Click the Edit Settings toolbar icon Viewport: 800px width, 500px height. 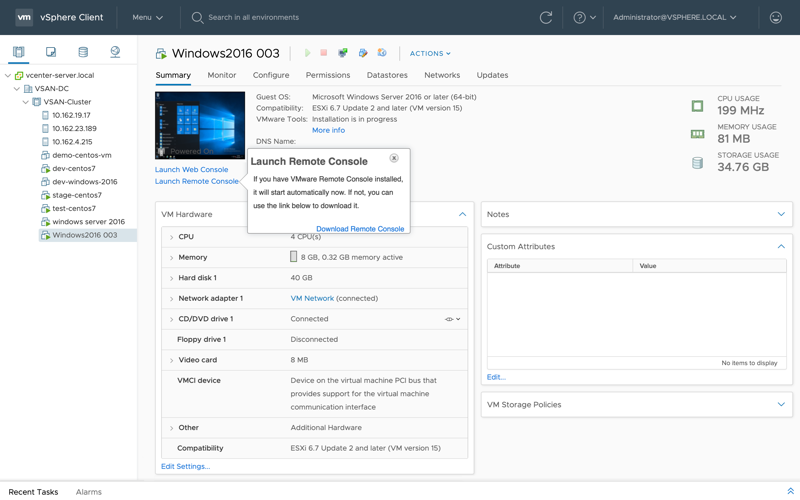pos(363,53)
